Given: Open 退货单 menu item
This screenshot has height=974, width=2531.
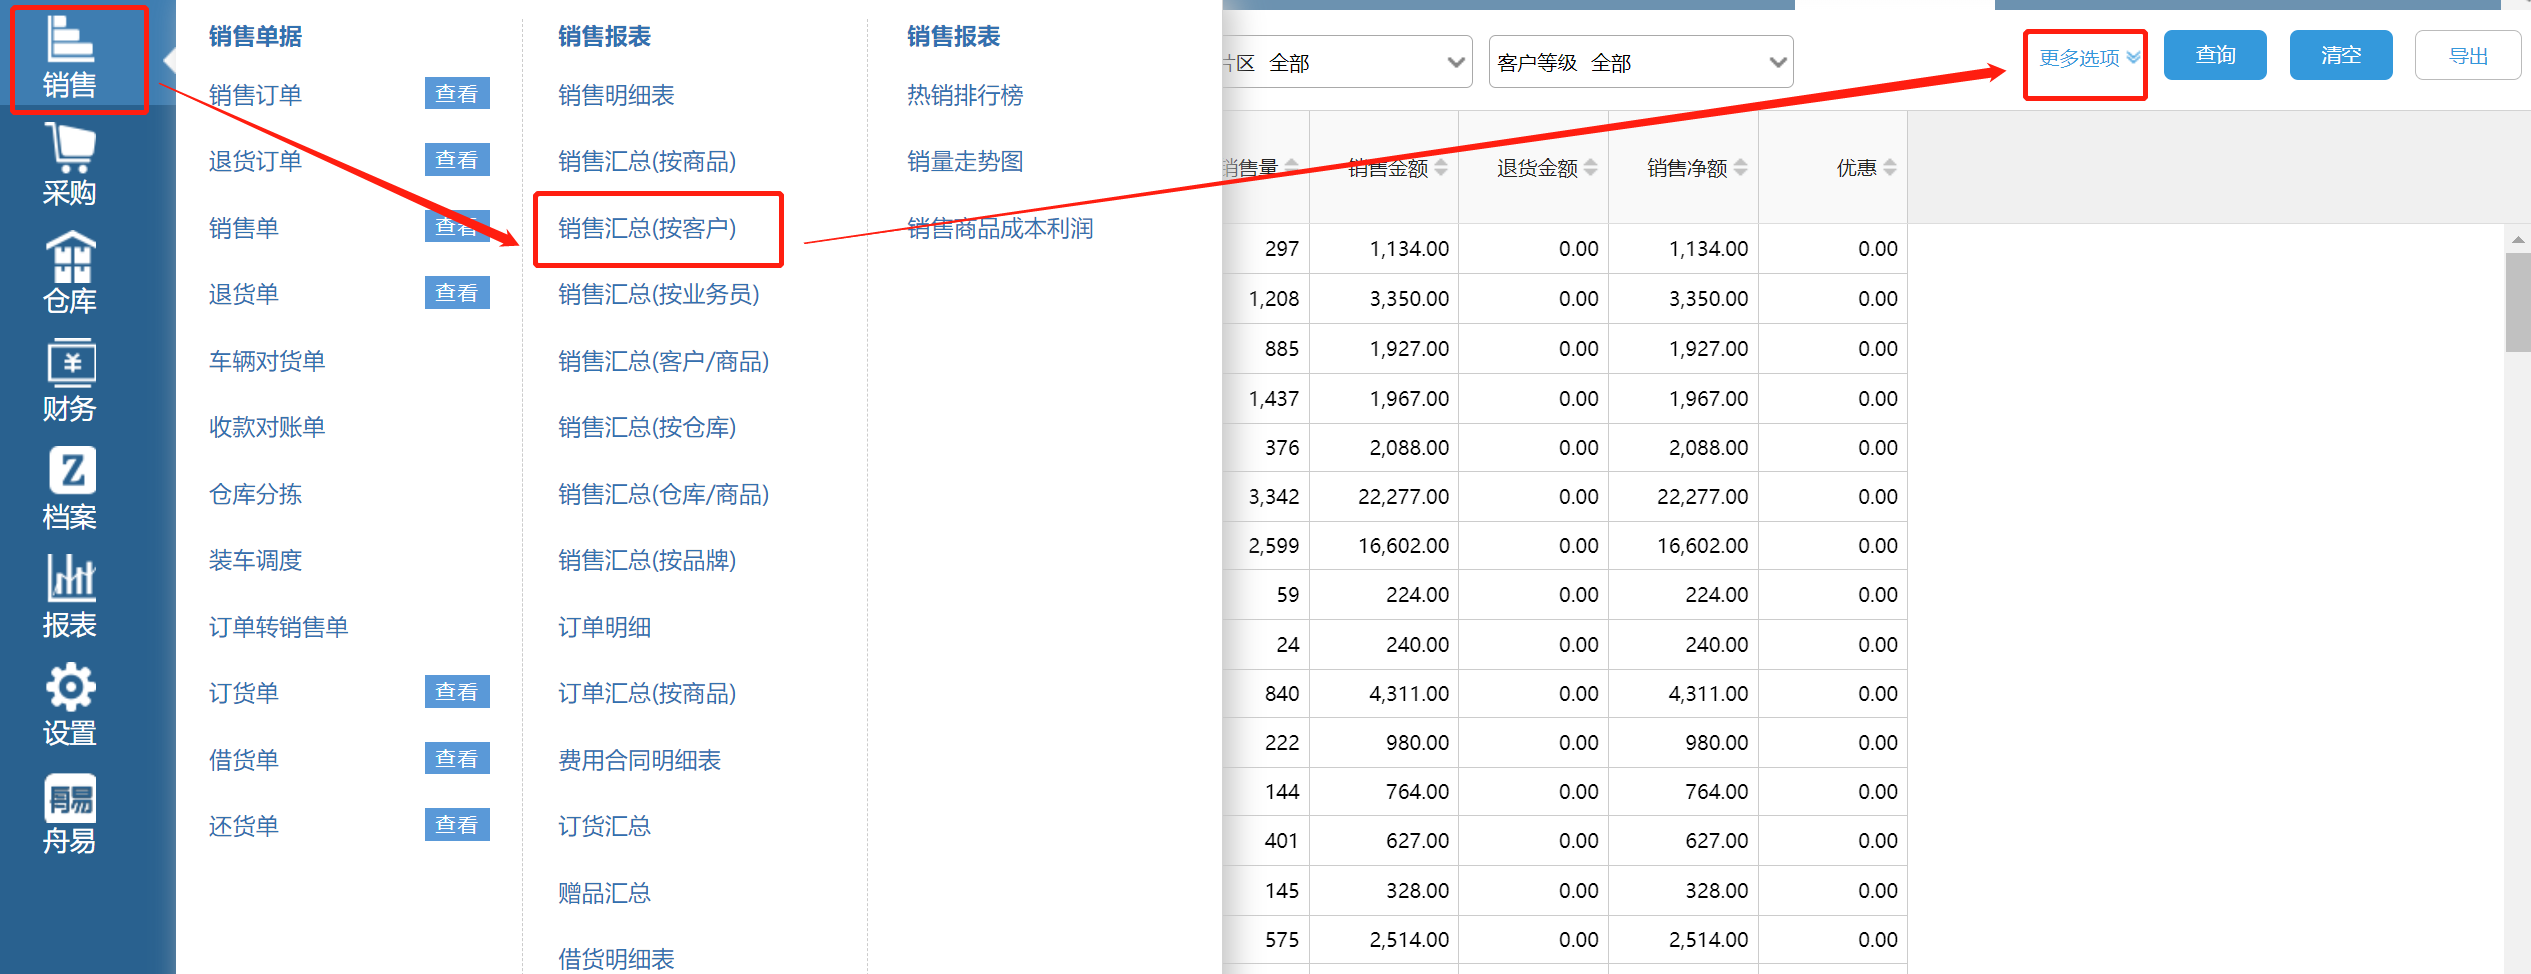Looking at the screenshot, I should 243,294.
